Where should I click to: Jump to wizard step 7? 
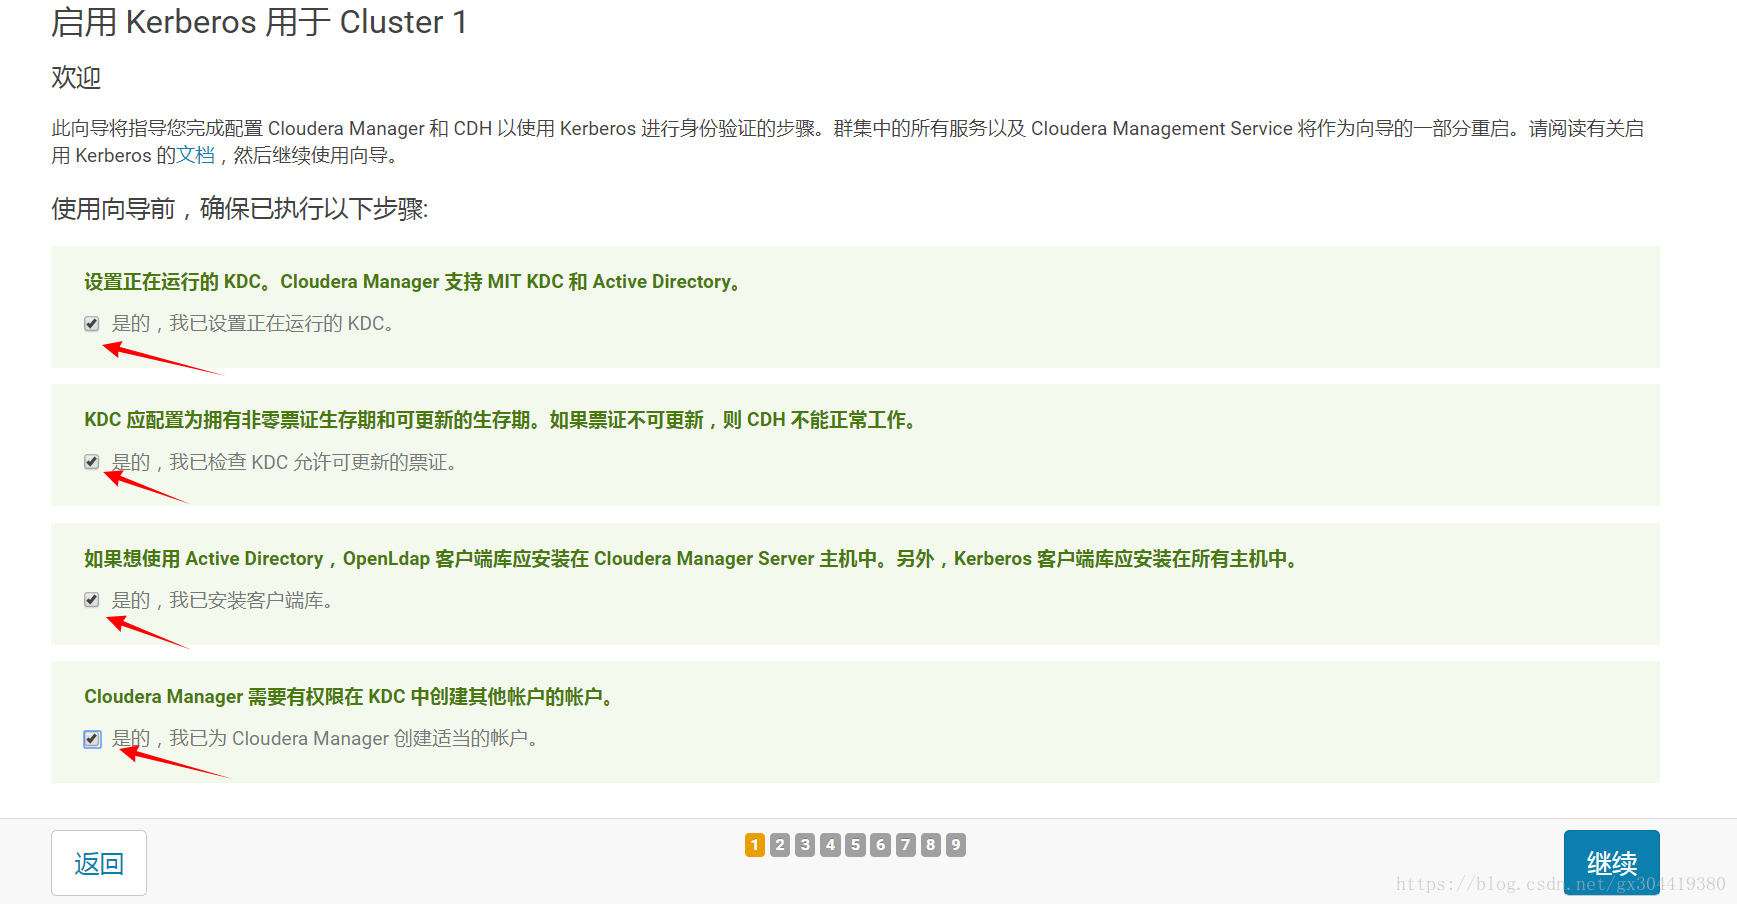pyautogui.click(x=905, y=845)
